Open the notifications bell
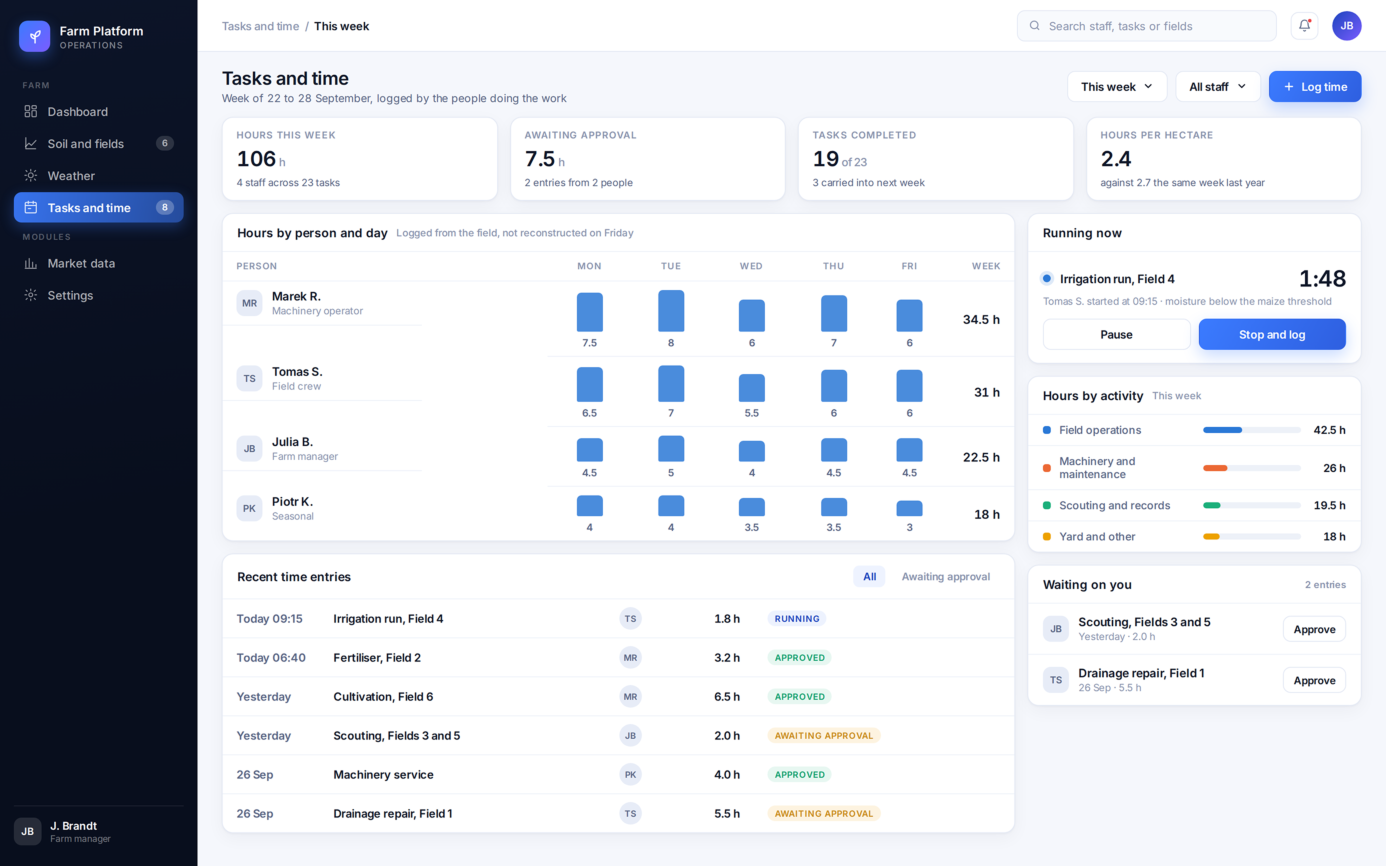 1304,26
